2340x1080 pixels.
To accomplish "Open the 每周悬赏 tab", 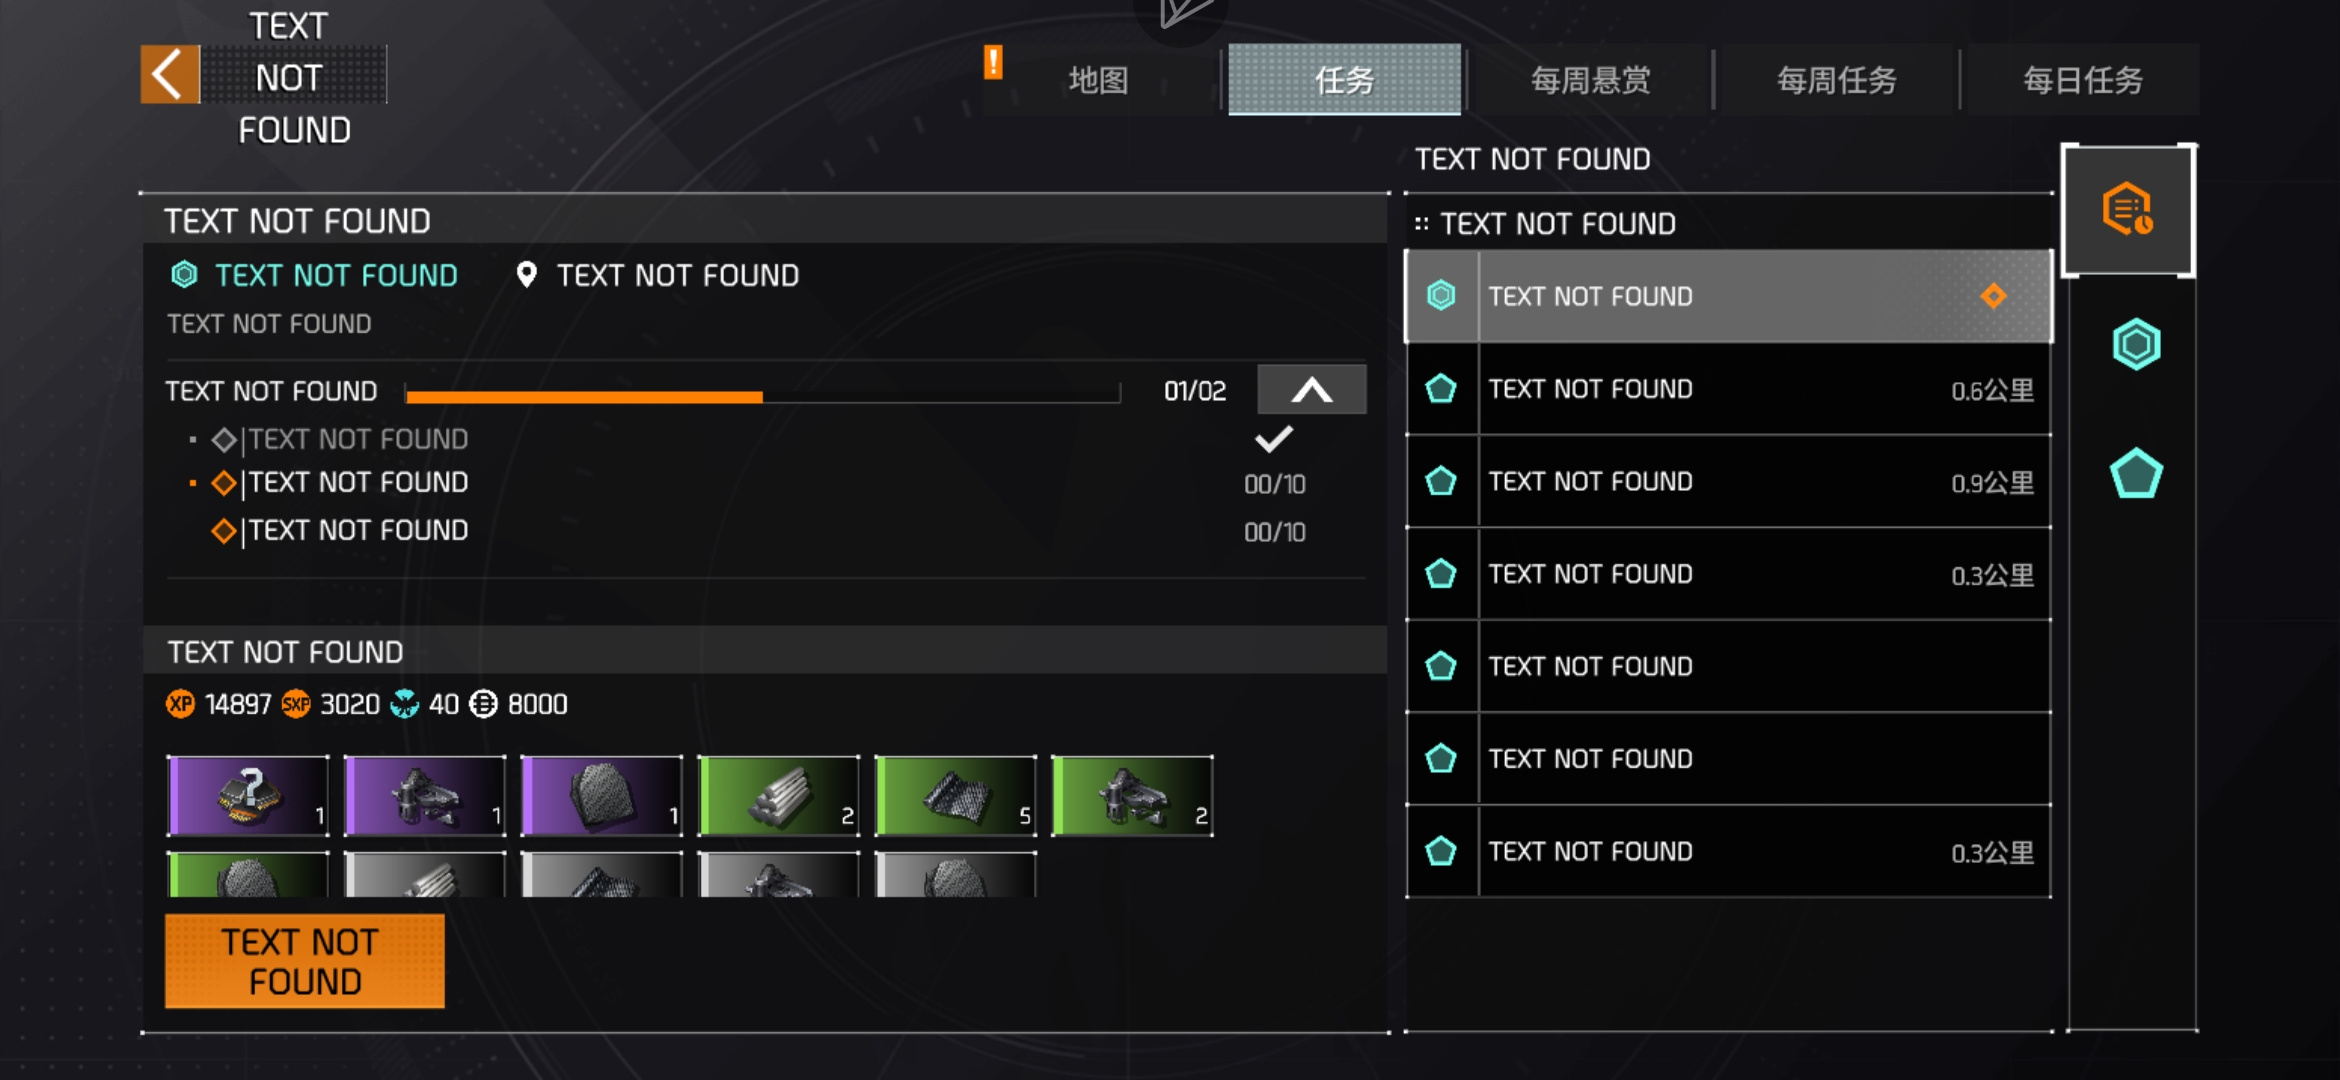I will click(1590, 80).
